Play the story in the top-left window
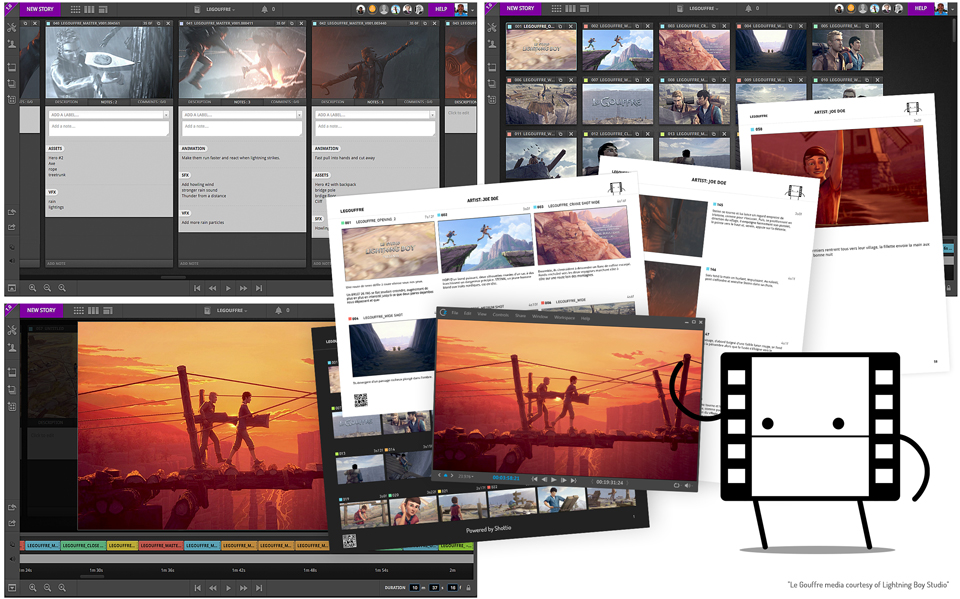This screenshot has height=599, width=960. point(228,288)
